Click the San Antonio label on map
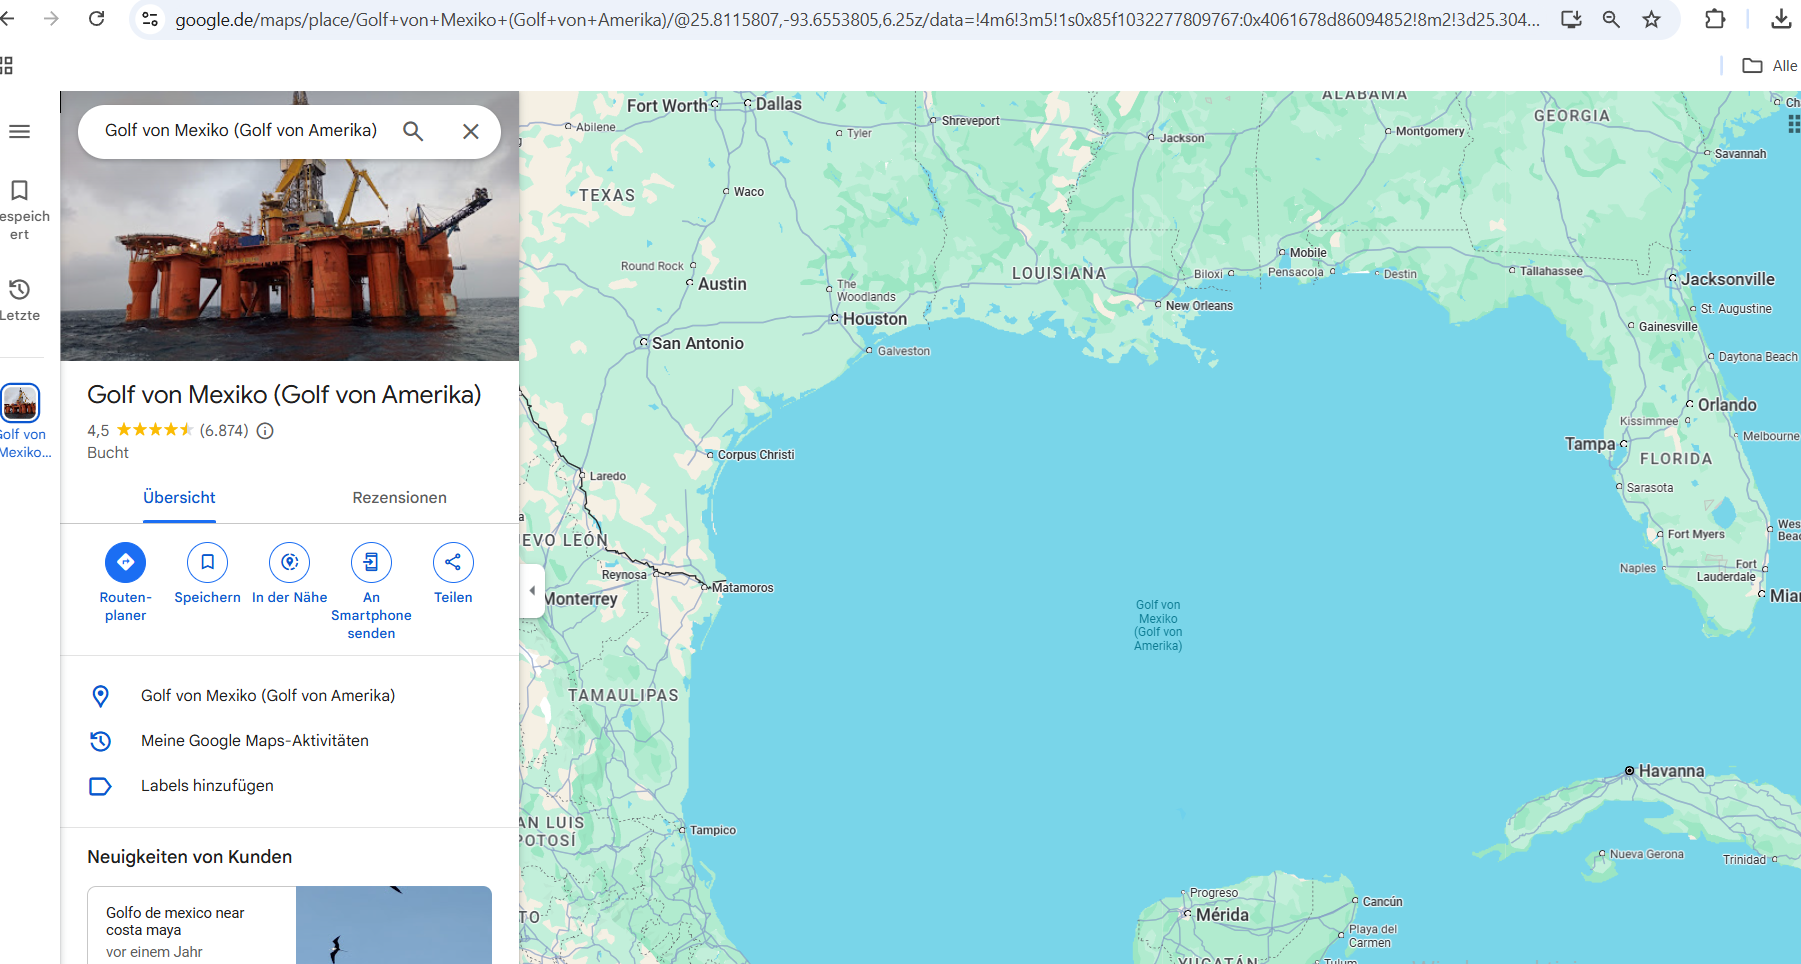Image resolution: width=1801 pixels, height=964 pixels. [698, 343]
